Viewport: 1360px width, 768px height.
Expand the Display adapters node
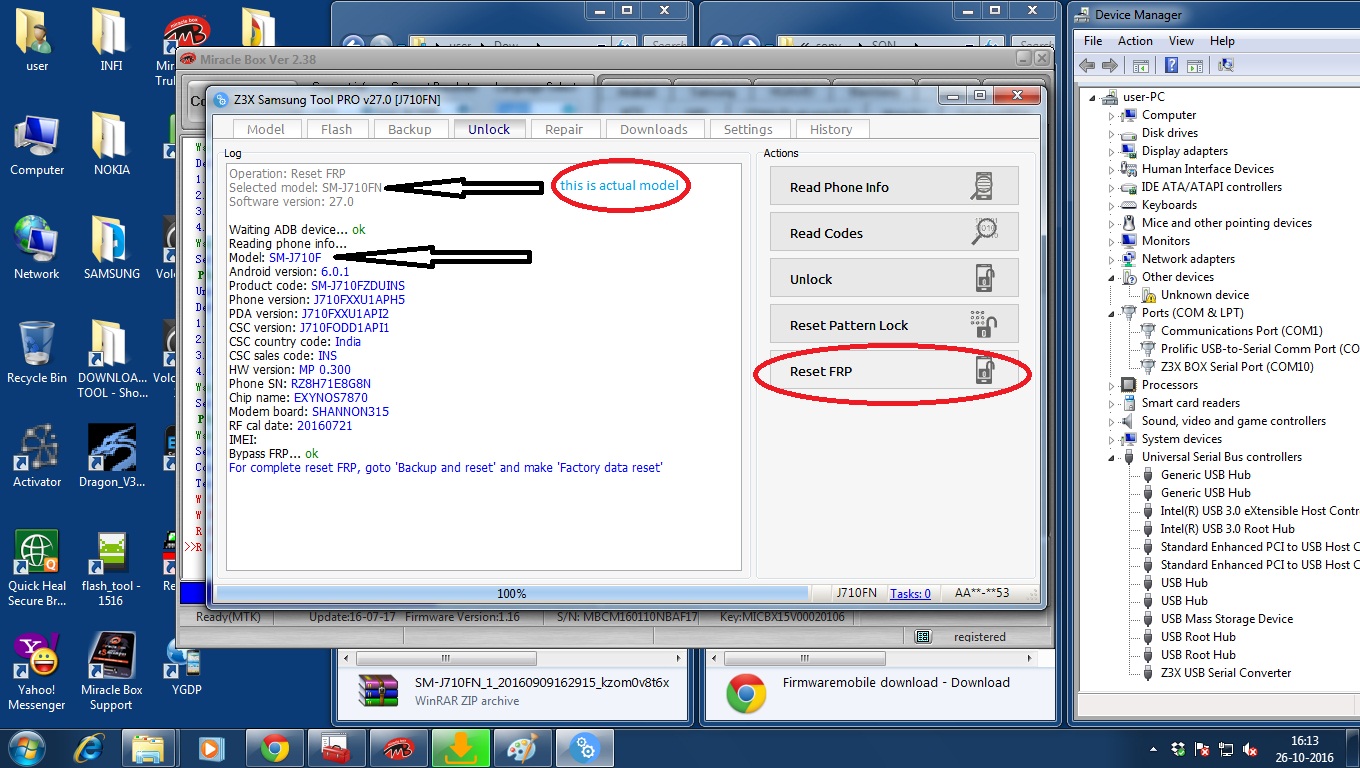pyautogui.click(x=1111, y=151)
